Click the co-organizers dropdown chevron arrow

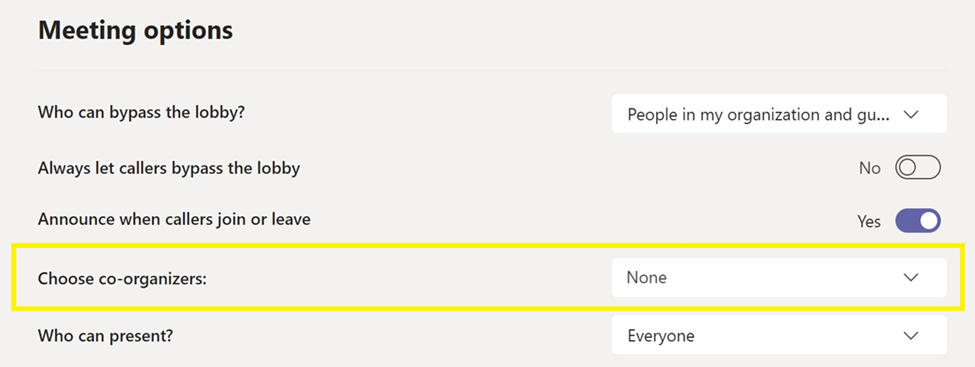click(910, 277)
